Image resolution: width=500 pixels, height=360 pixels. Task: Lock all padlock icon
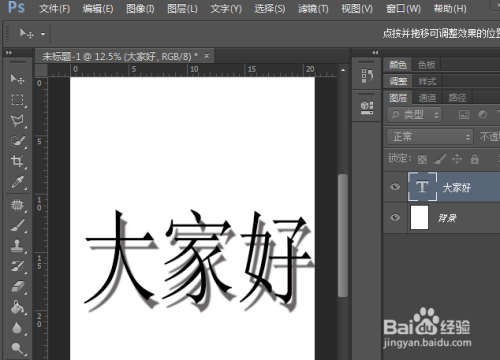click(475, 159)
